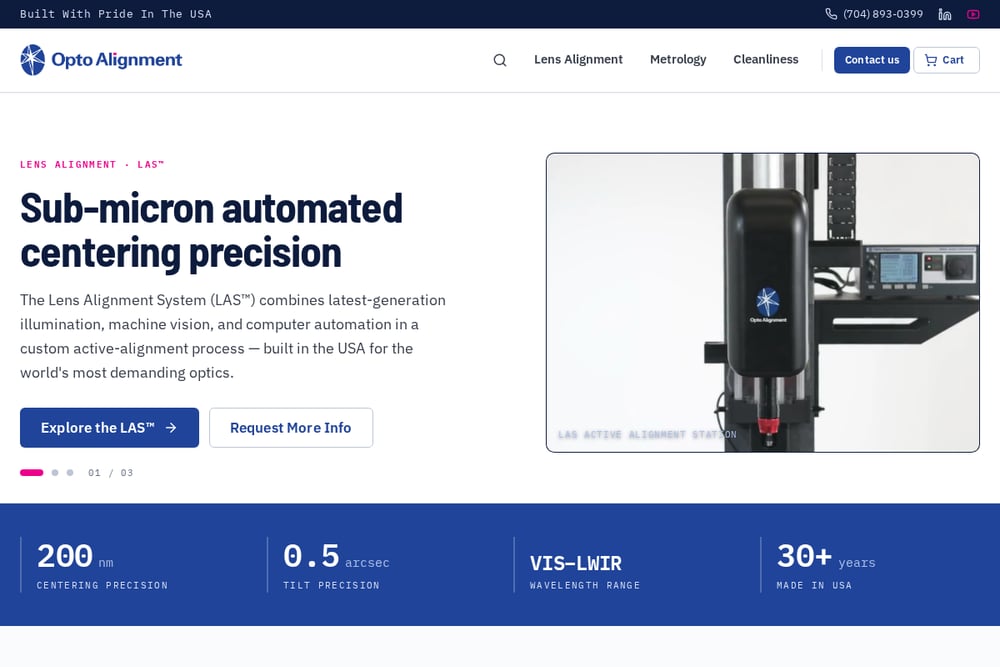Click the Opto Alignment wordmark
1000x667 pixels.
click(117, 60)
